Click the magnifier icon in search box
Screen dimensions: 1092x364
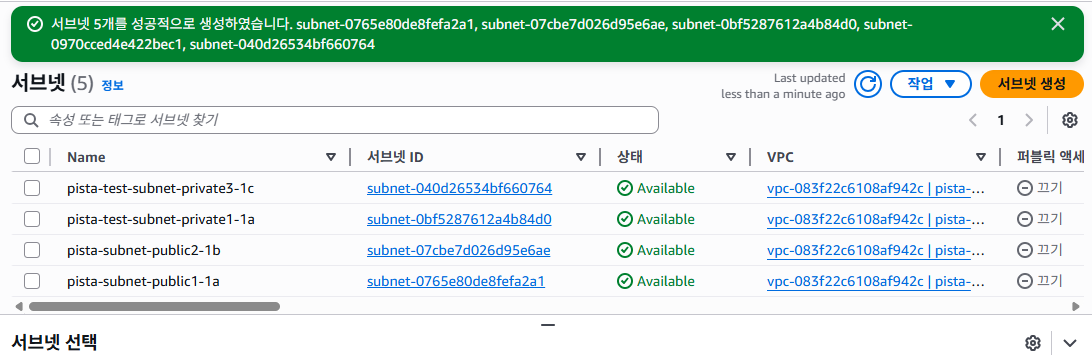(x=30, y=120)
